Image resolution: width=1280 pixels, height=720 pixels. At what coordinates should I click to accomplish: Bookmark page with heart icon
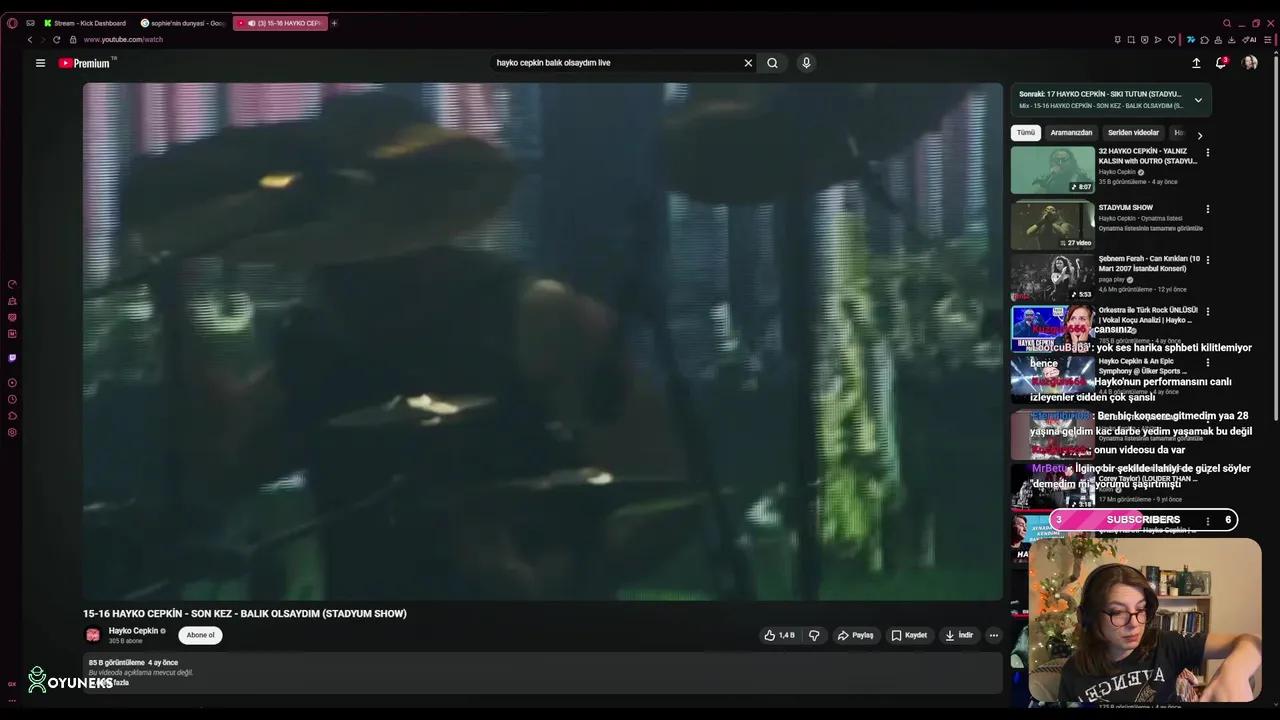coord(1172,40)
